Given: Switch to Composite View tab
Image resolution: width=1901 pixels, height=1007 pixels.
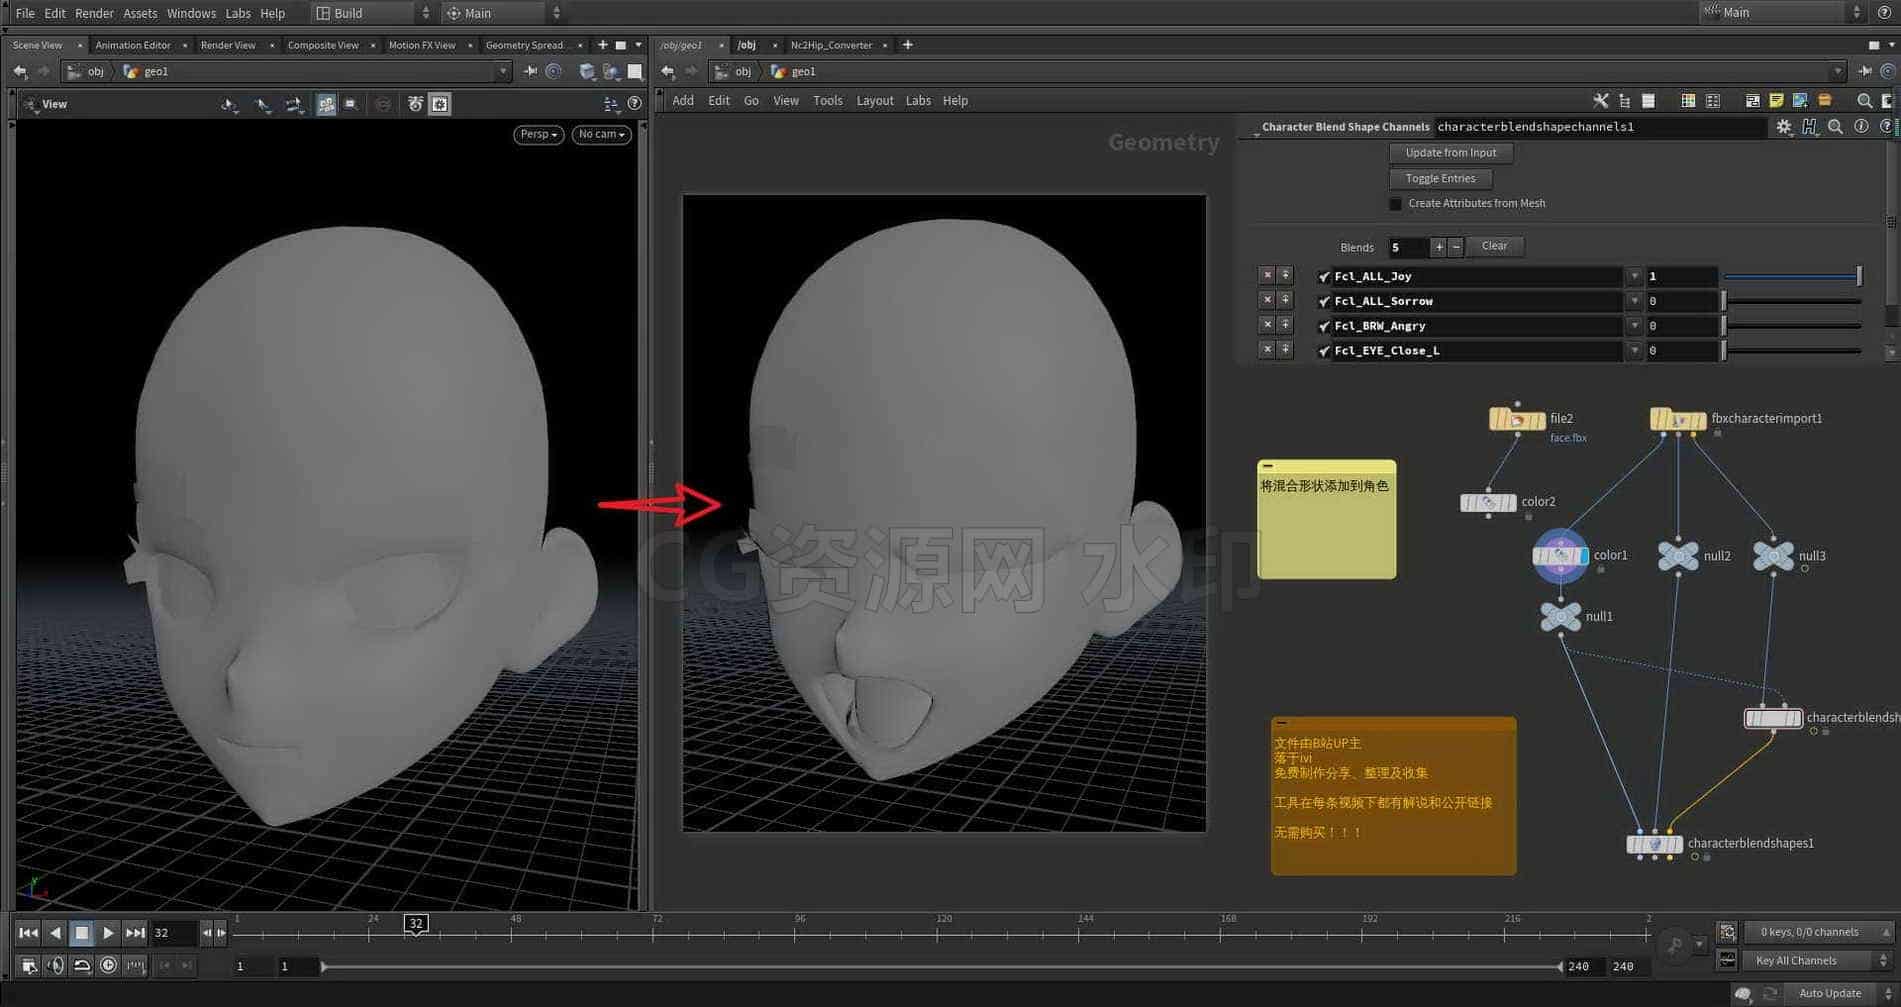Looking at the screenshot, I should pyautogui.click(x=323, y=45).
